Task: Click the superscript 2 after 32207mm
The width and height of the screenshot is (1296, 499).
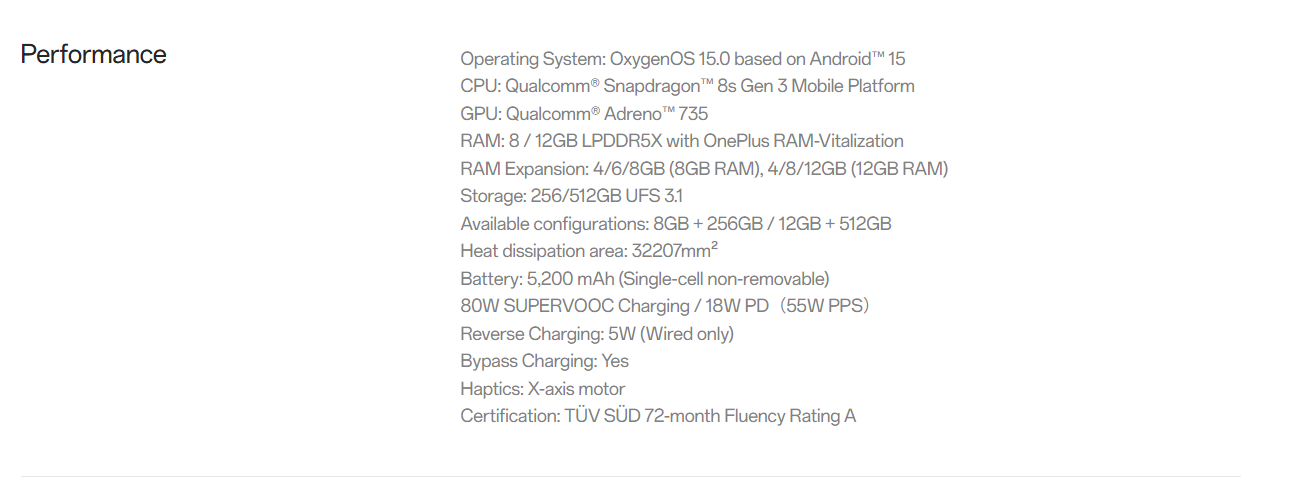Action: click(x=714, y=246)
